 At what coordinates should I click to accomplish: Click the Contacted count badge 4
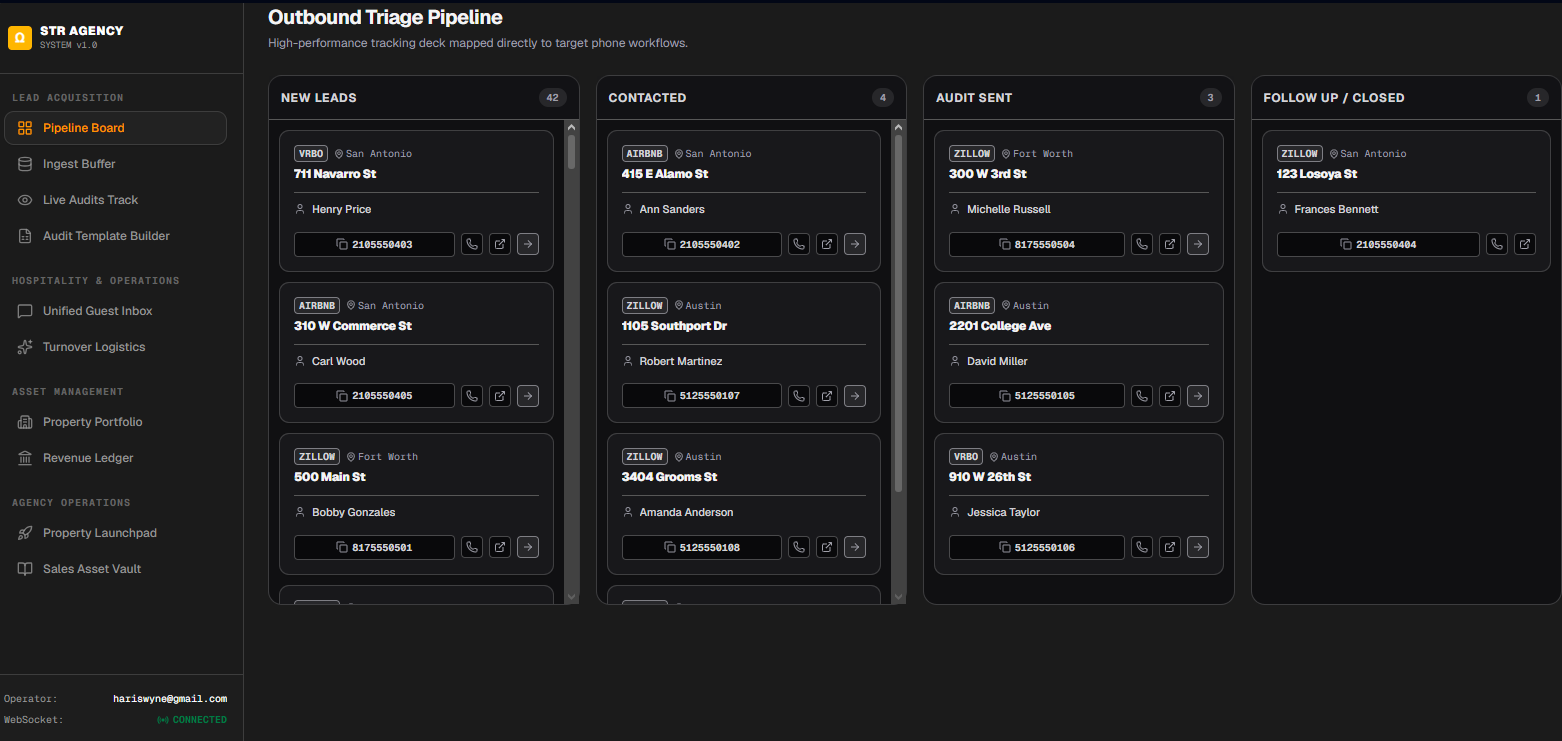882,97
